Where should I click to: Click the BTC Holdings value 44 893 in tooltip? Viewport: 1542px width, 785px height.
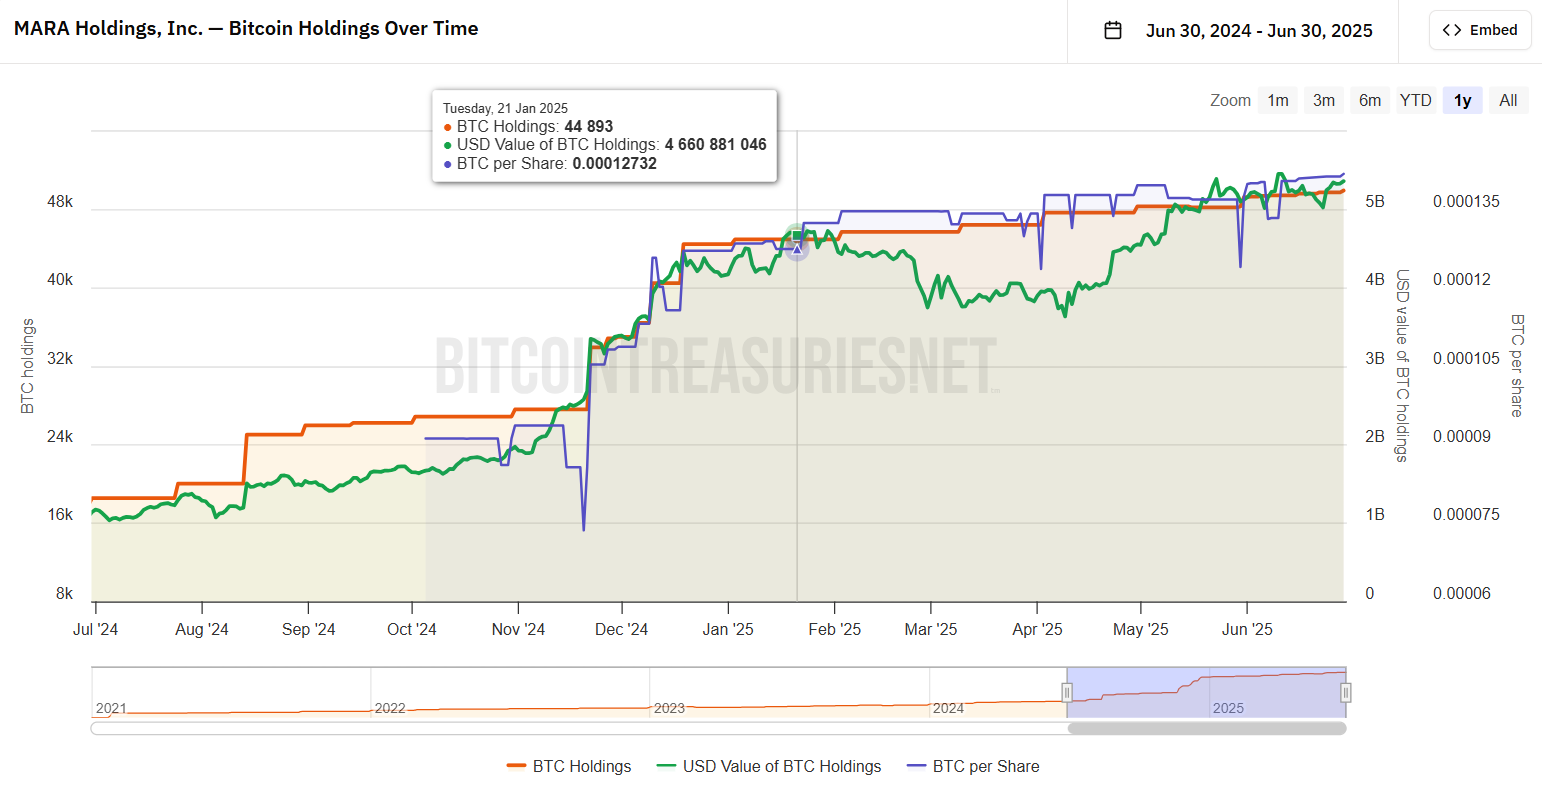[x=589, y=126]
